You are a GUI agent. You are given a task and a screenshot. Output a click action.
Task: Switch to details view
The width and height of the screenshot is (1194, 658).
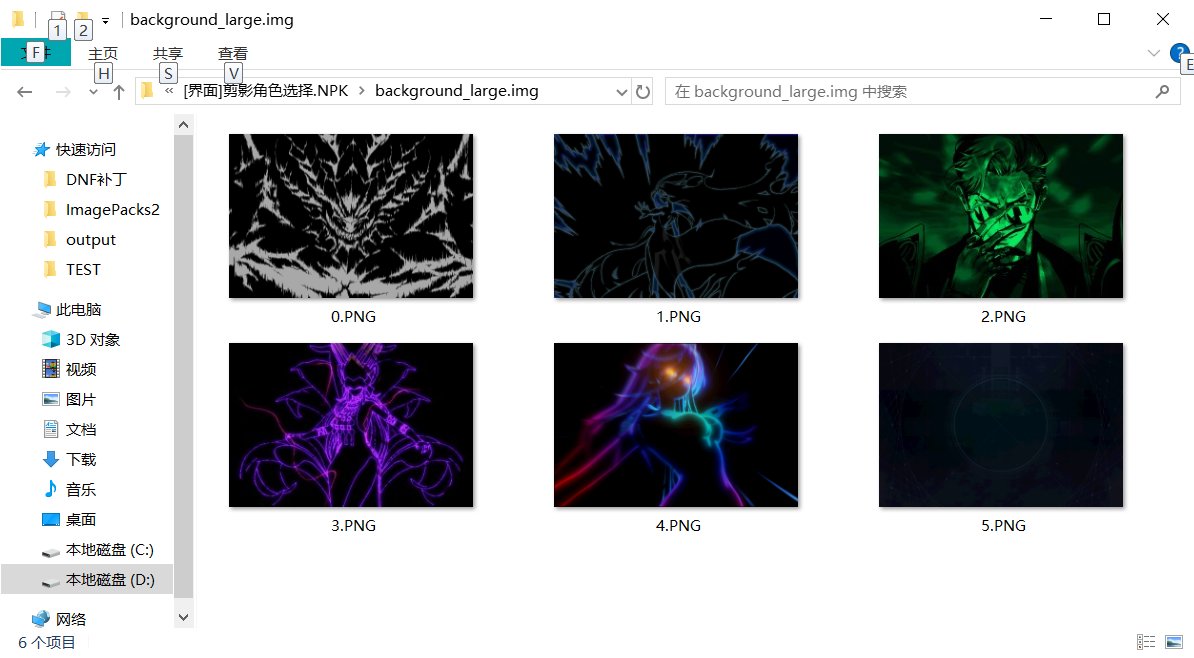(x=1146, y=643)
